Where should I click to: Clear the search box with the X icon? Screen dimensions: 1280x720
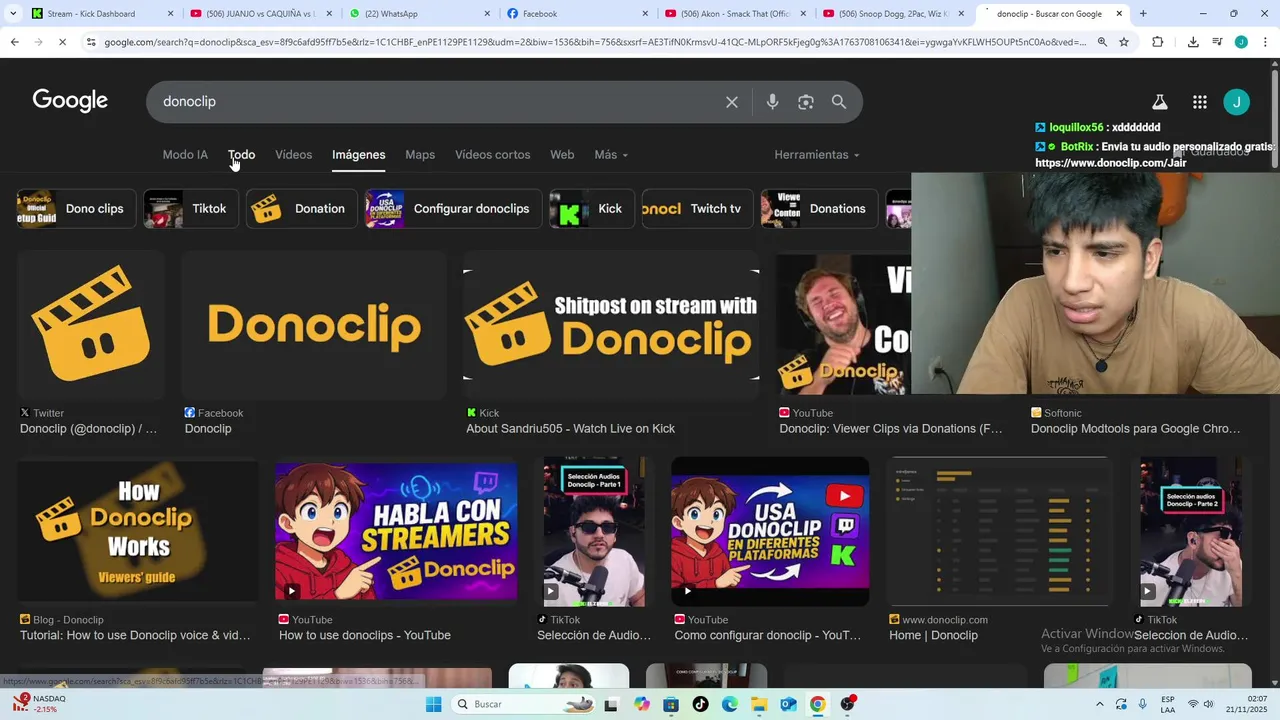[732, 102]
